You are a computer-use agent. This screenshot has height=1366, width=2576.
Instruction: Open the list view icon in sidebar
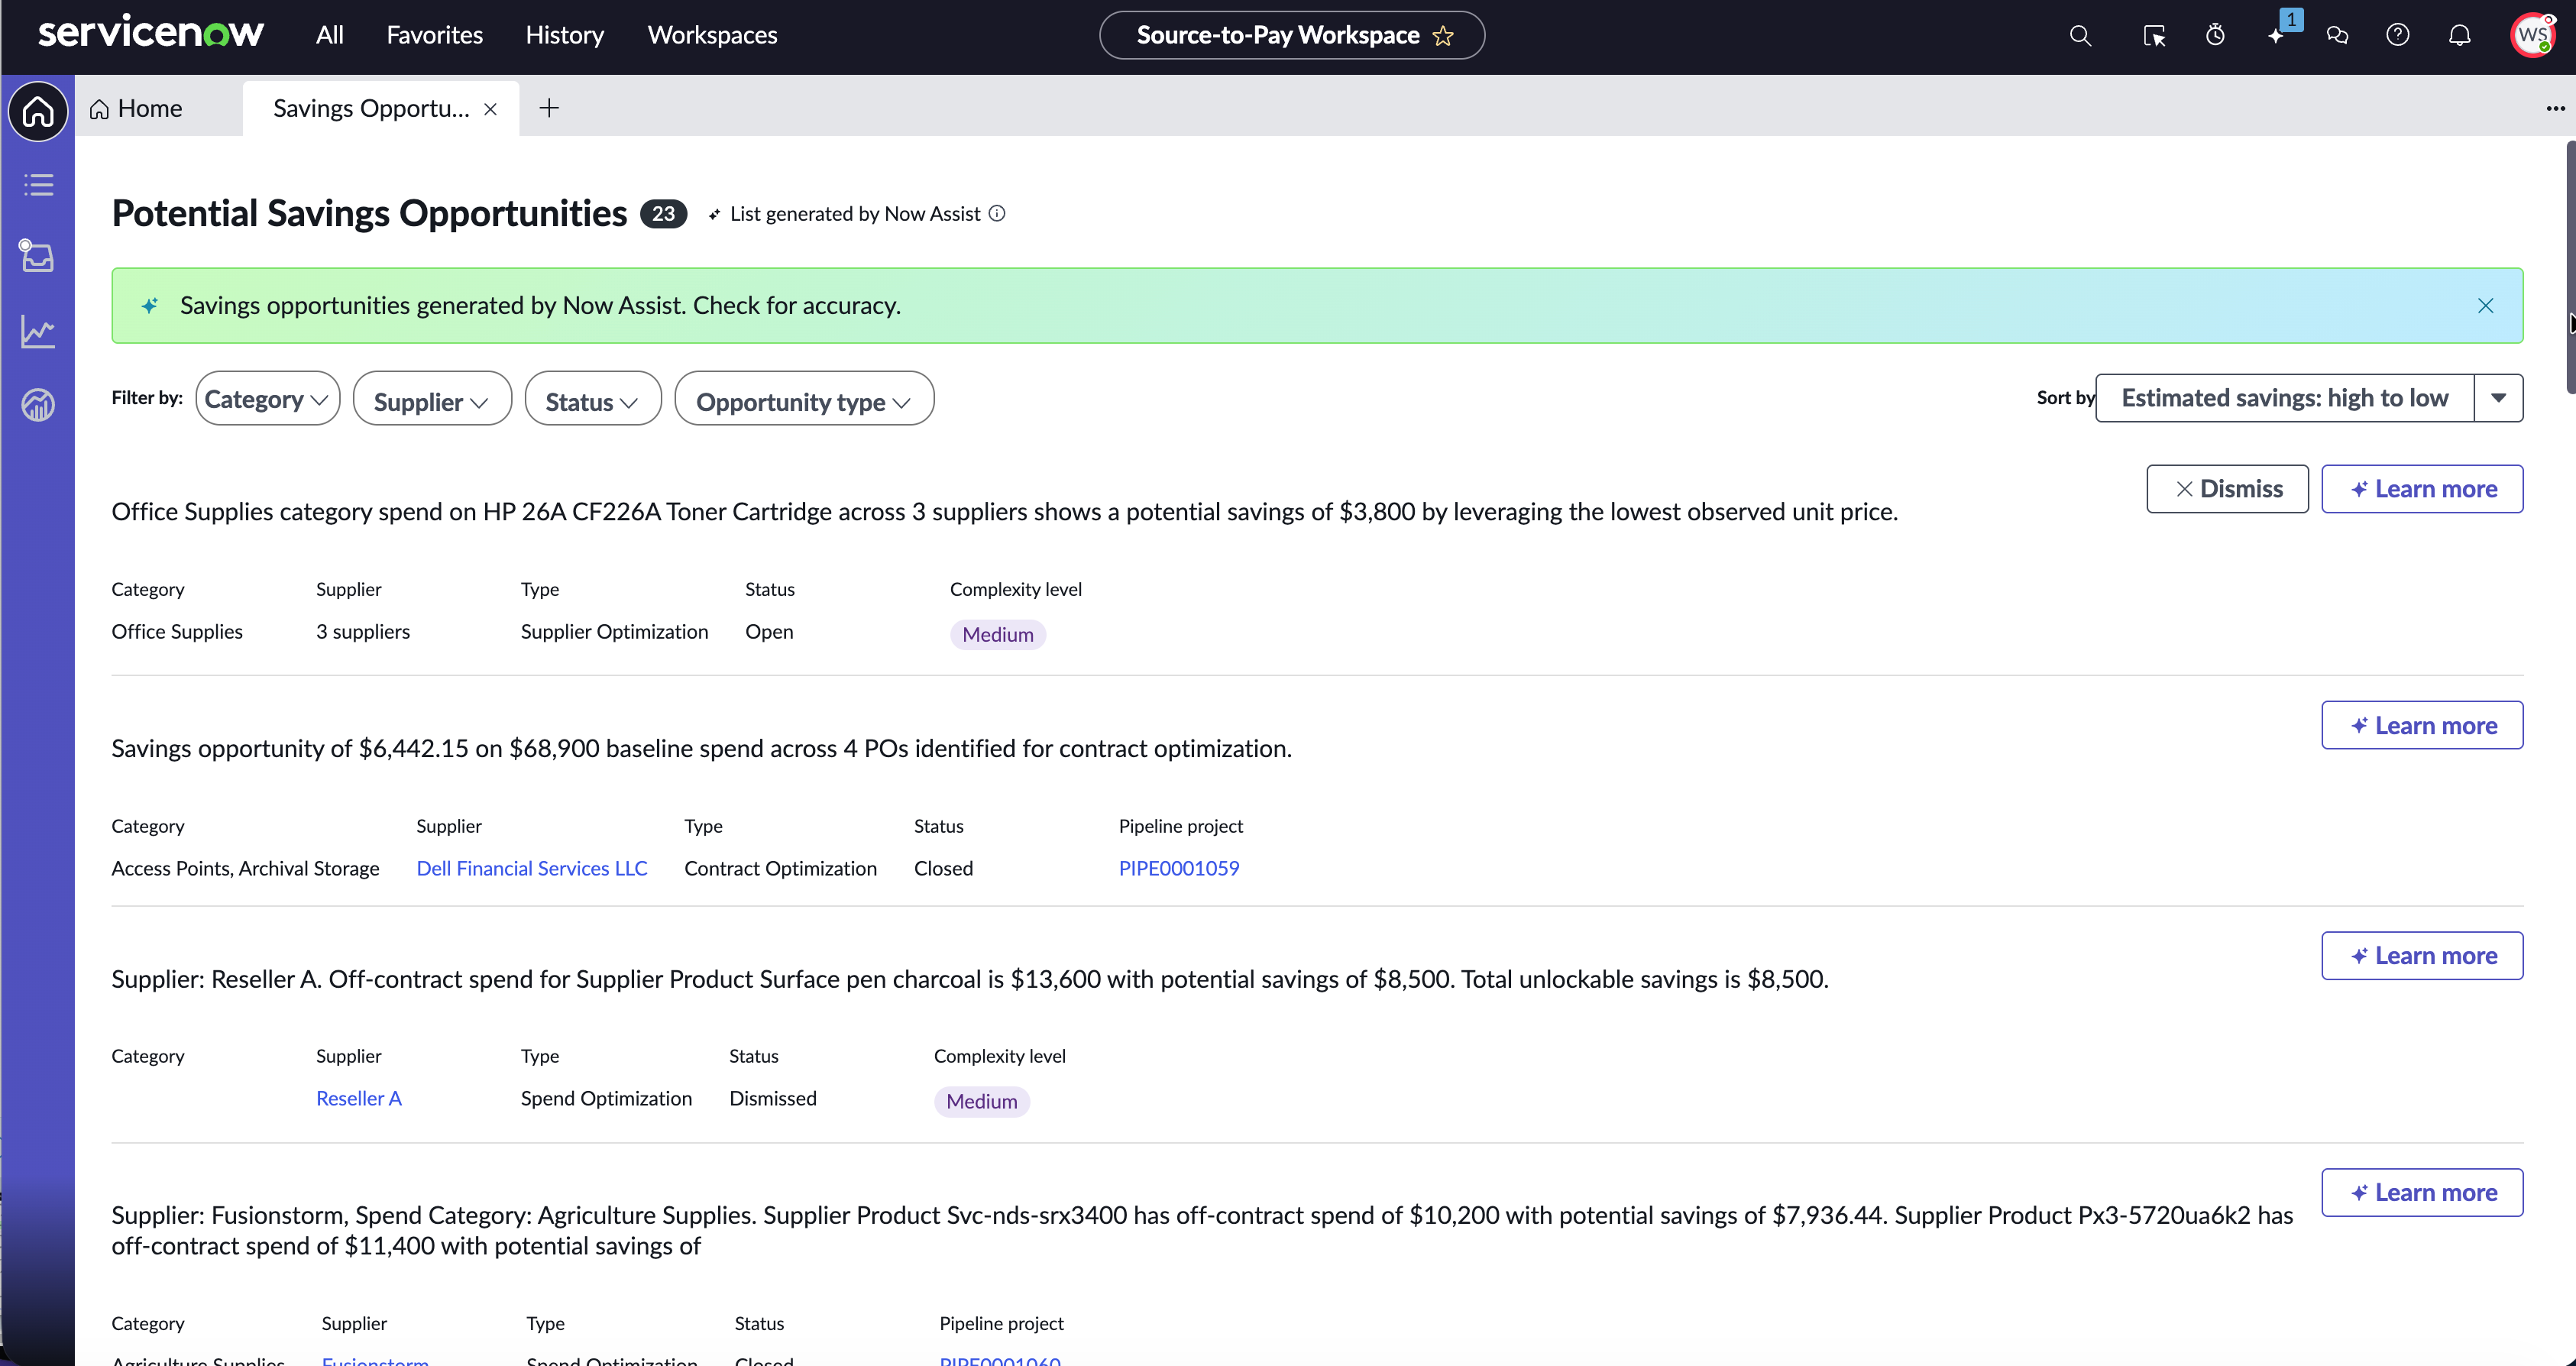[38, 185]
